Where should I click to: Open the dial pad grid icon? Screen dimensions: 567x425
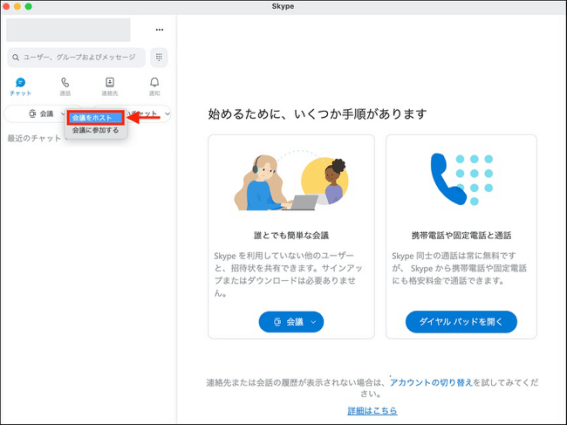coord(159,57)
